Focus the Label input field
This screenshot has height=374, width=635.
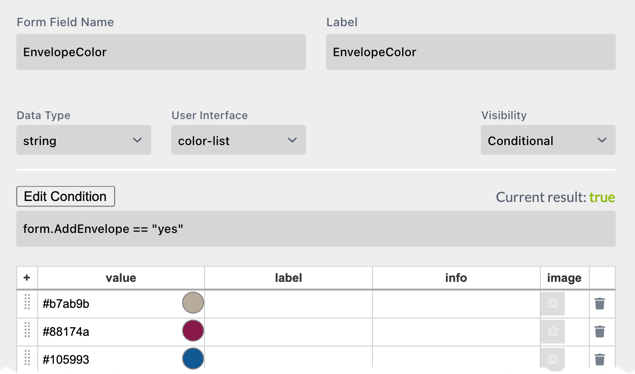(x=471, y=52)
